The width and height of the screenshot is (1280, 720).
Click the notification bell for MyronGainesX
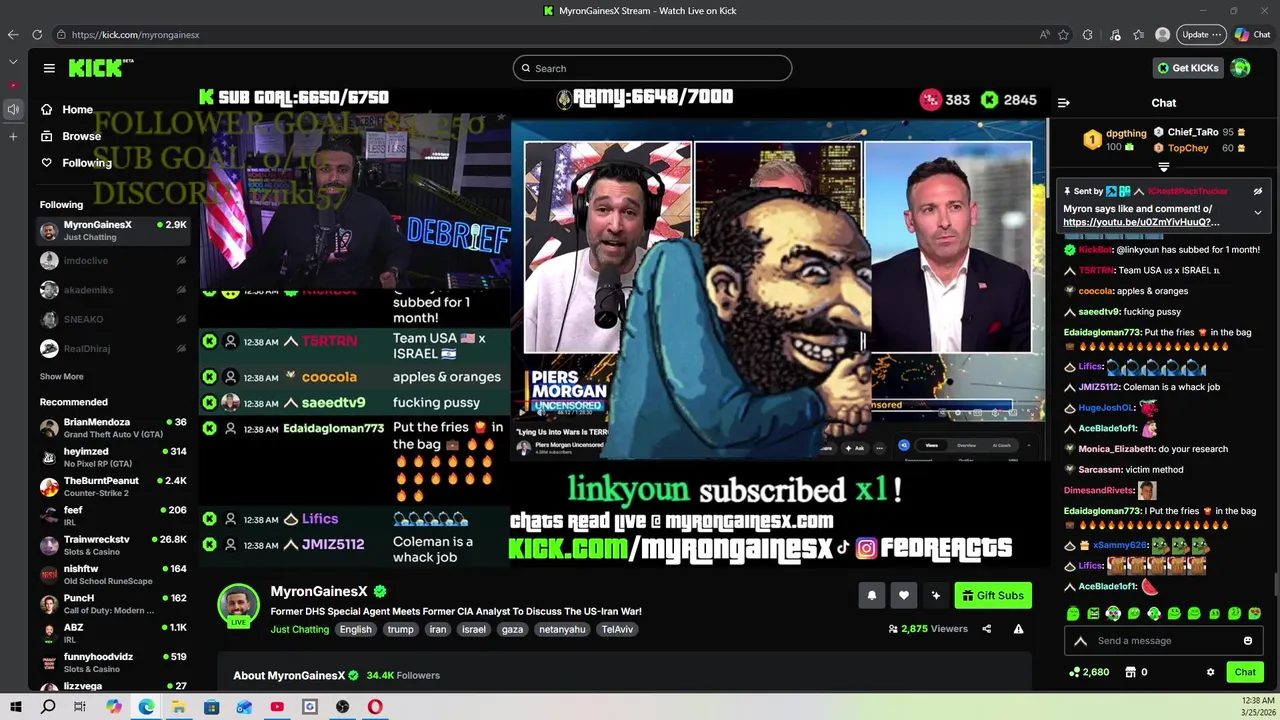click(871, 595)
